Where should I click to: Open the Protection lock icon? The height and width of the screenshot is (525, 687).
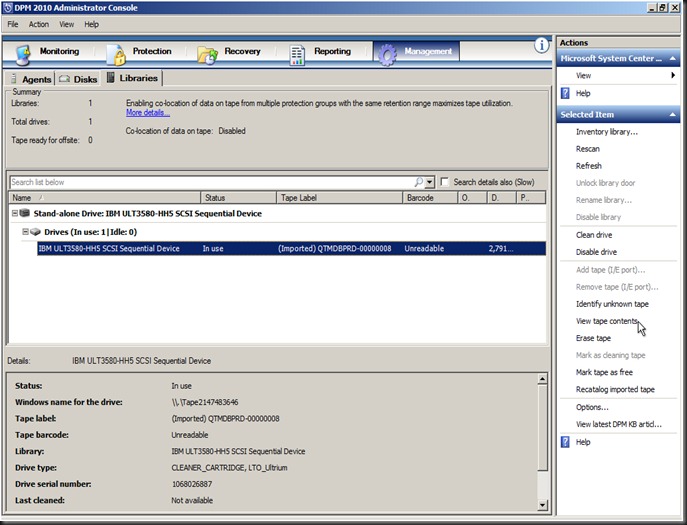116,53
